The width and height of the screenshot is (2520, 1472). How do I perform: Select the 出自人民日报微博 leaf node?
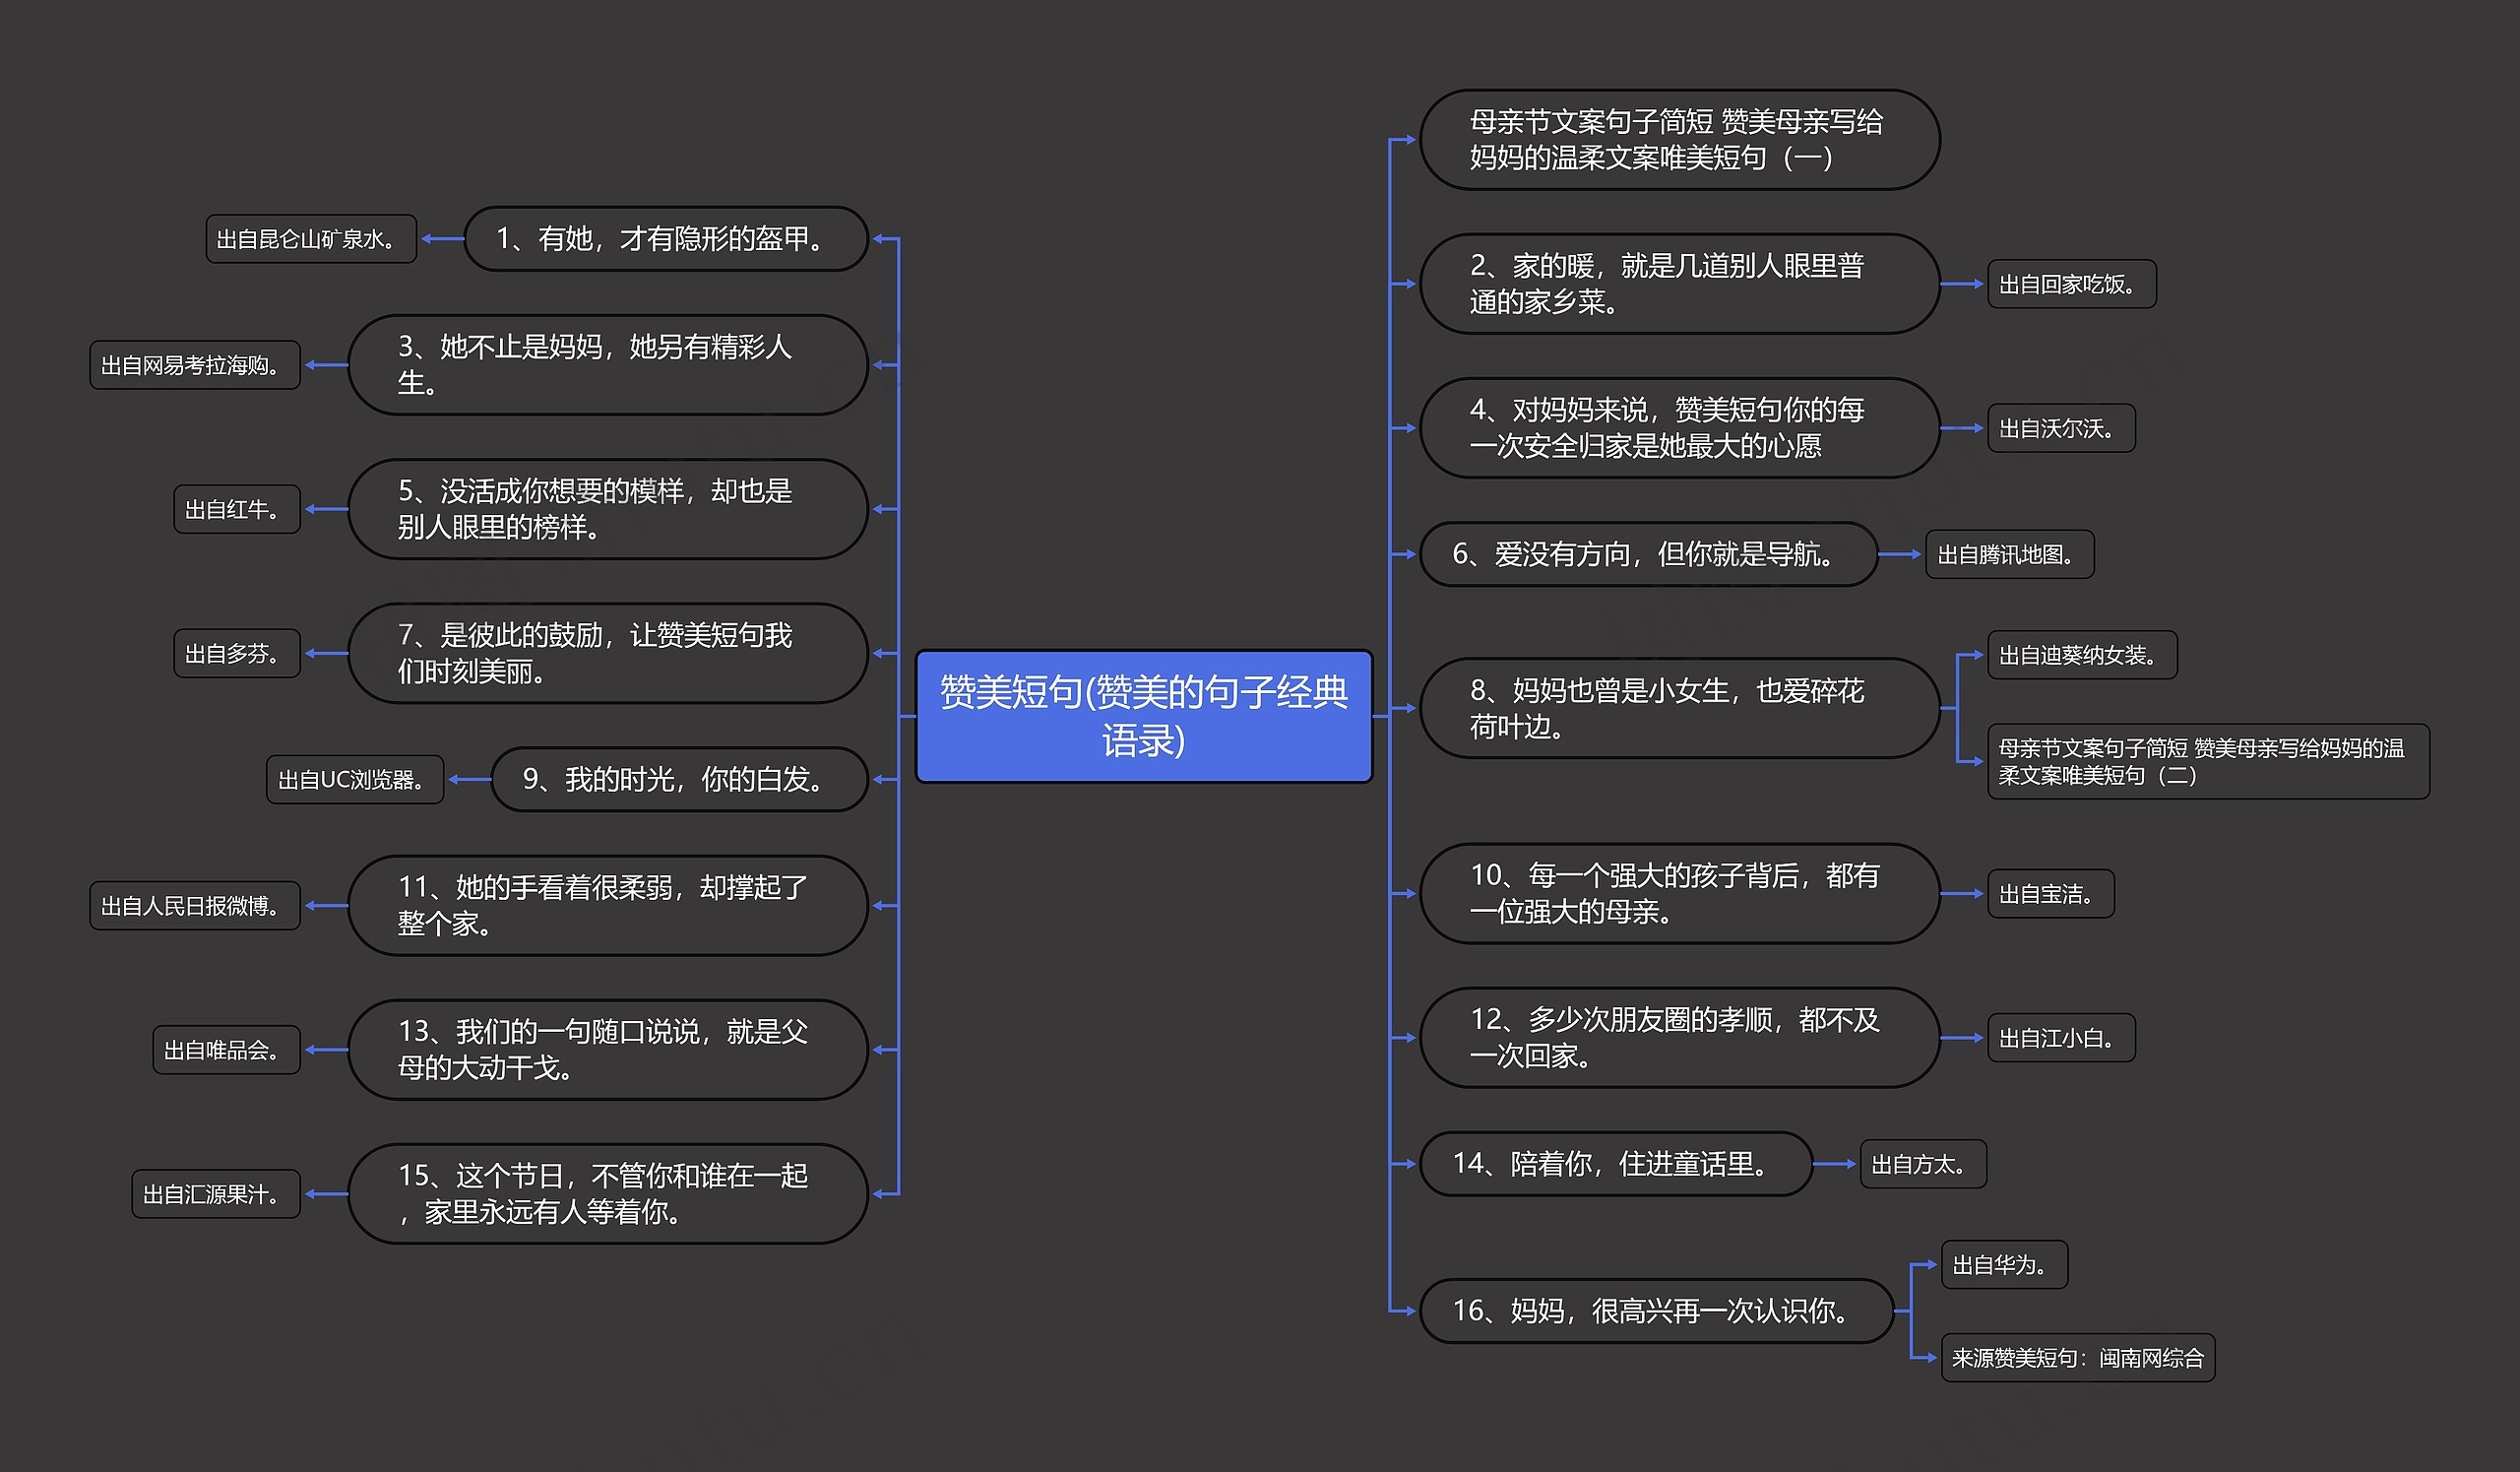[194, 905]
